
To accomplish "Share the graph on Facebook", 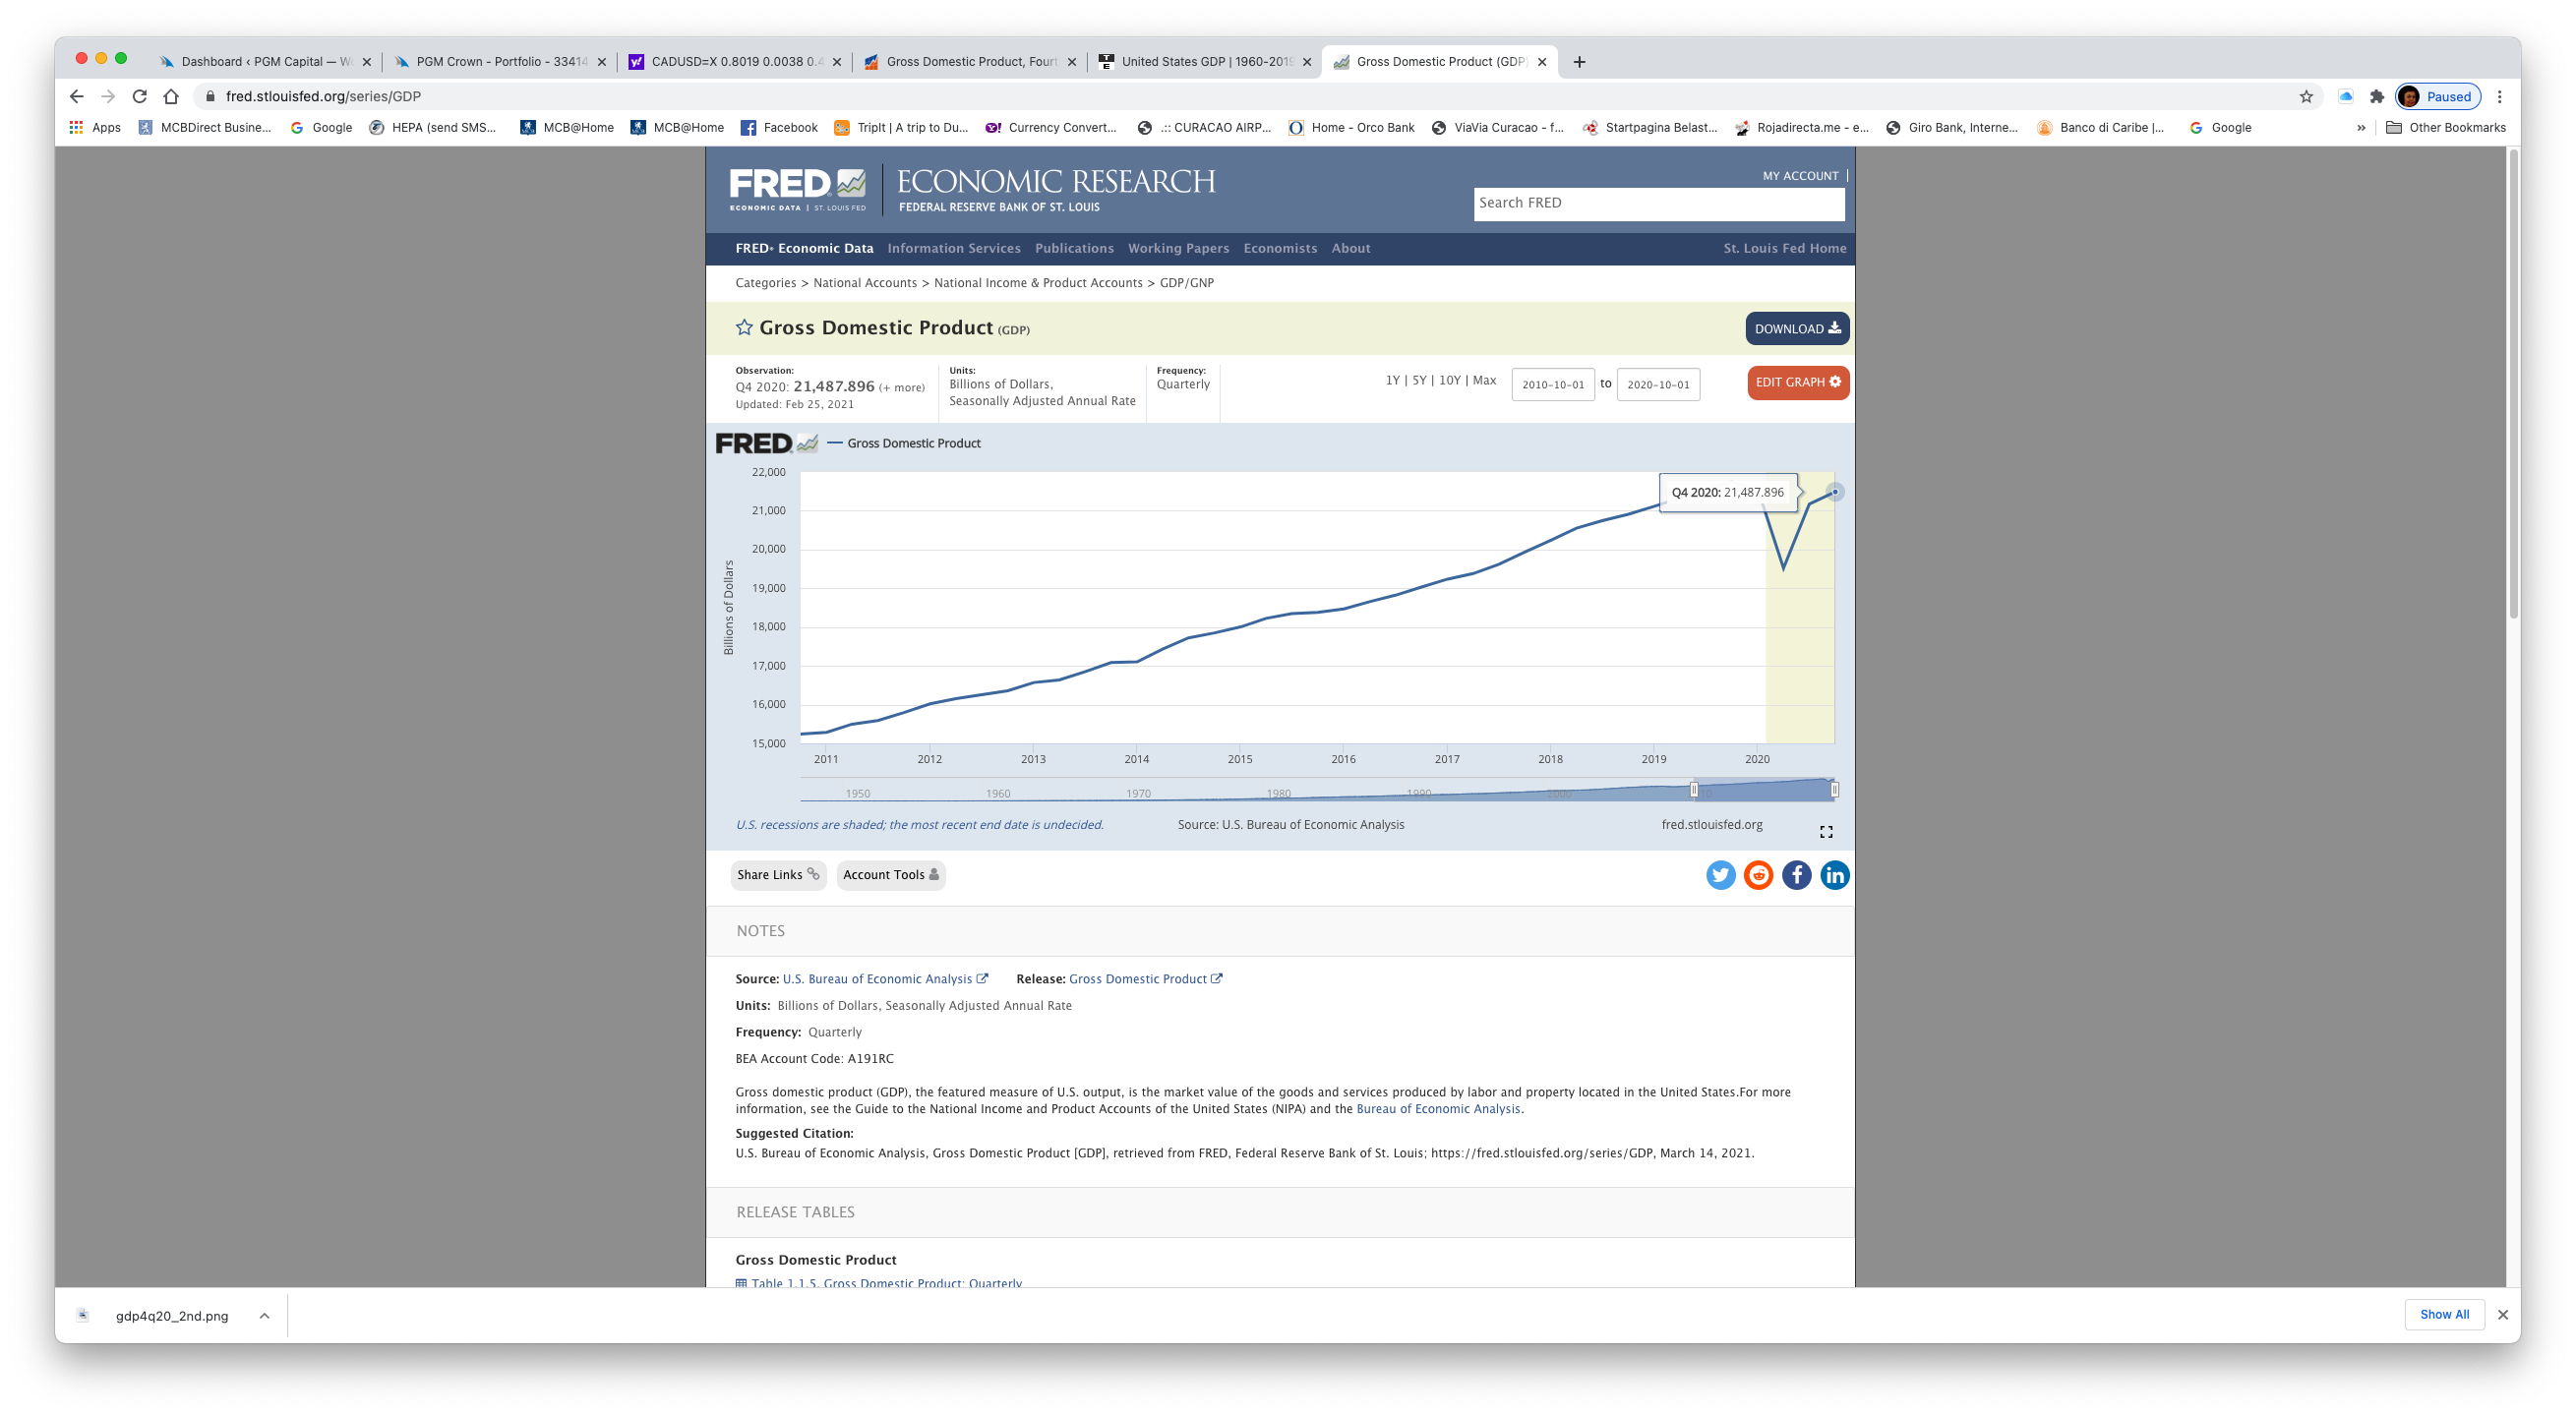I will click(x=1796, y=875).
